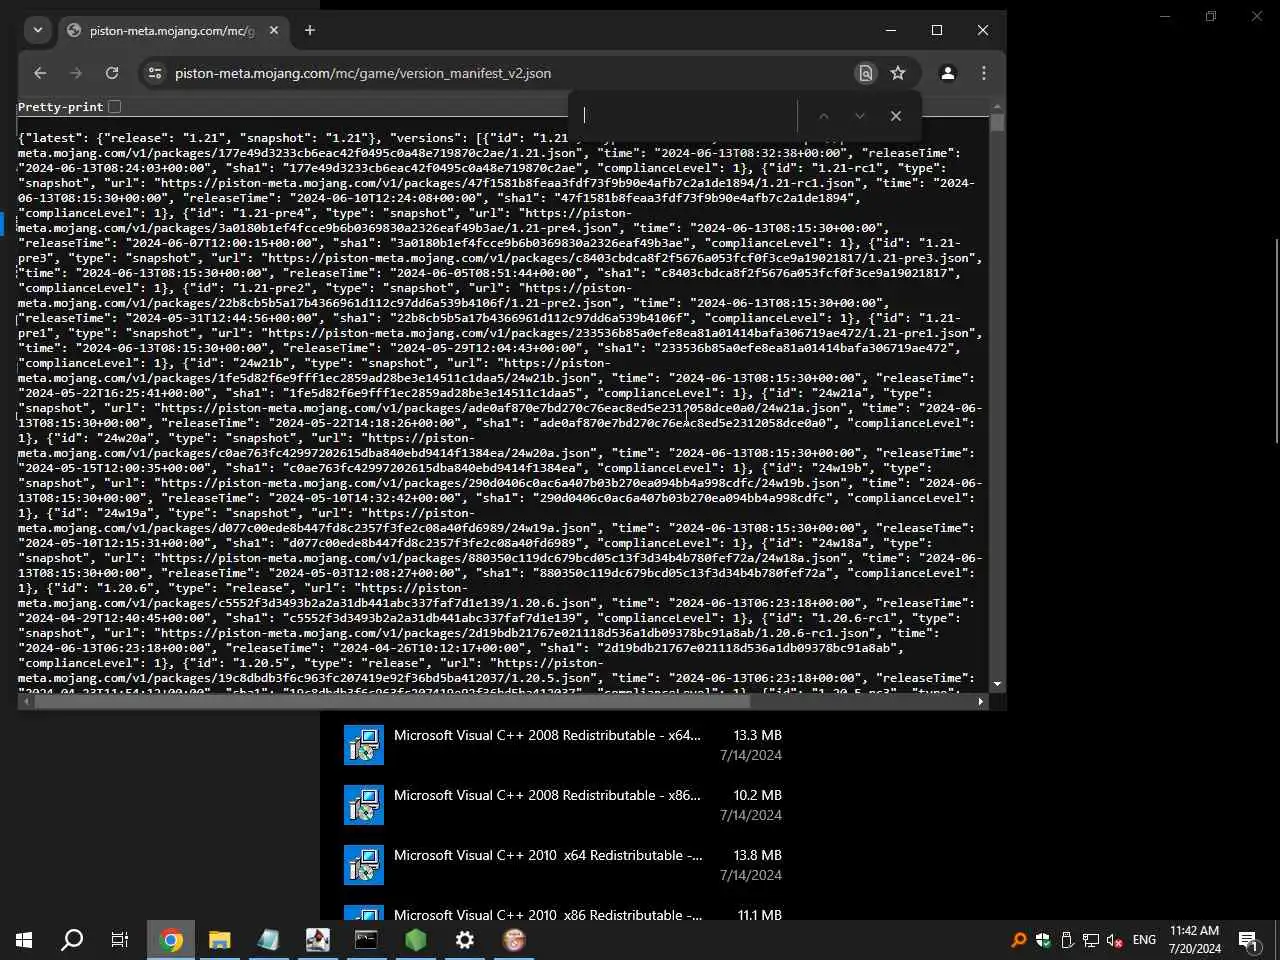This screenshot has width=1280, height=960.
Task: Click the find-in-page icon in address bar
Action: 865,73
